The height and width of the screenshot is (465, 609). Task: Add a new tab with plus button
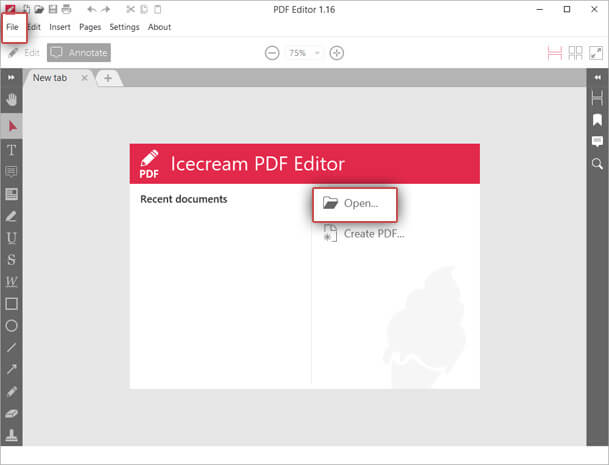pyautogui.click(x=108, y=78)
